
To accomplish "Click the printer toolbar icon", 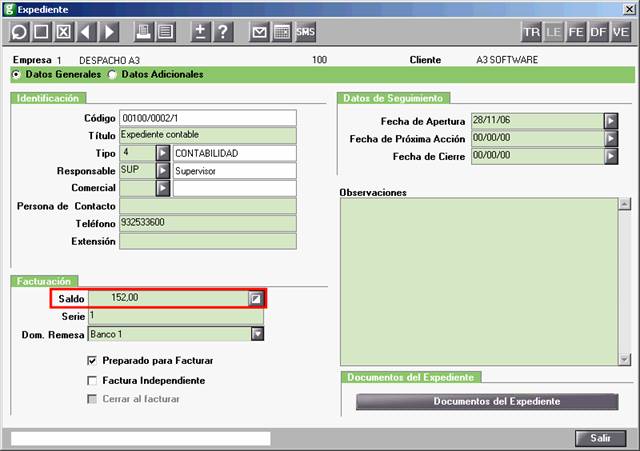I will tap(143, 32).
